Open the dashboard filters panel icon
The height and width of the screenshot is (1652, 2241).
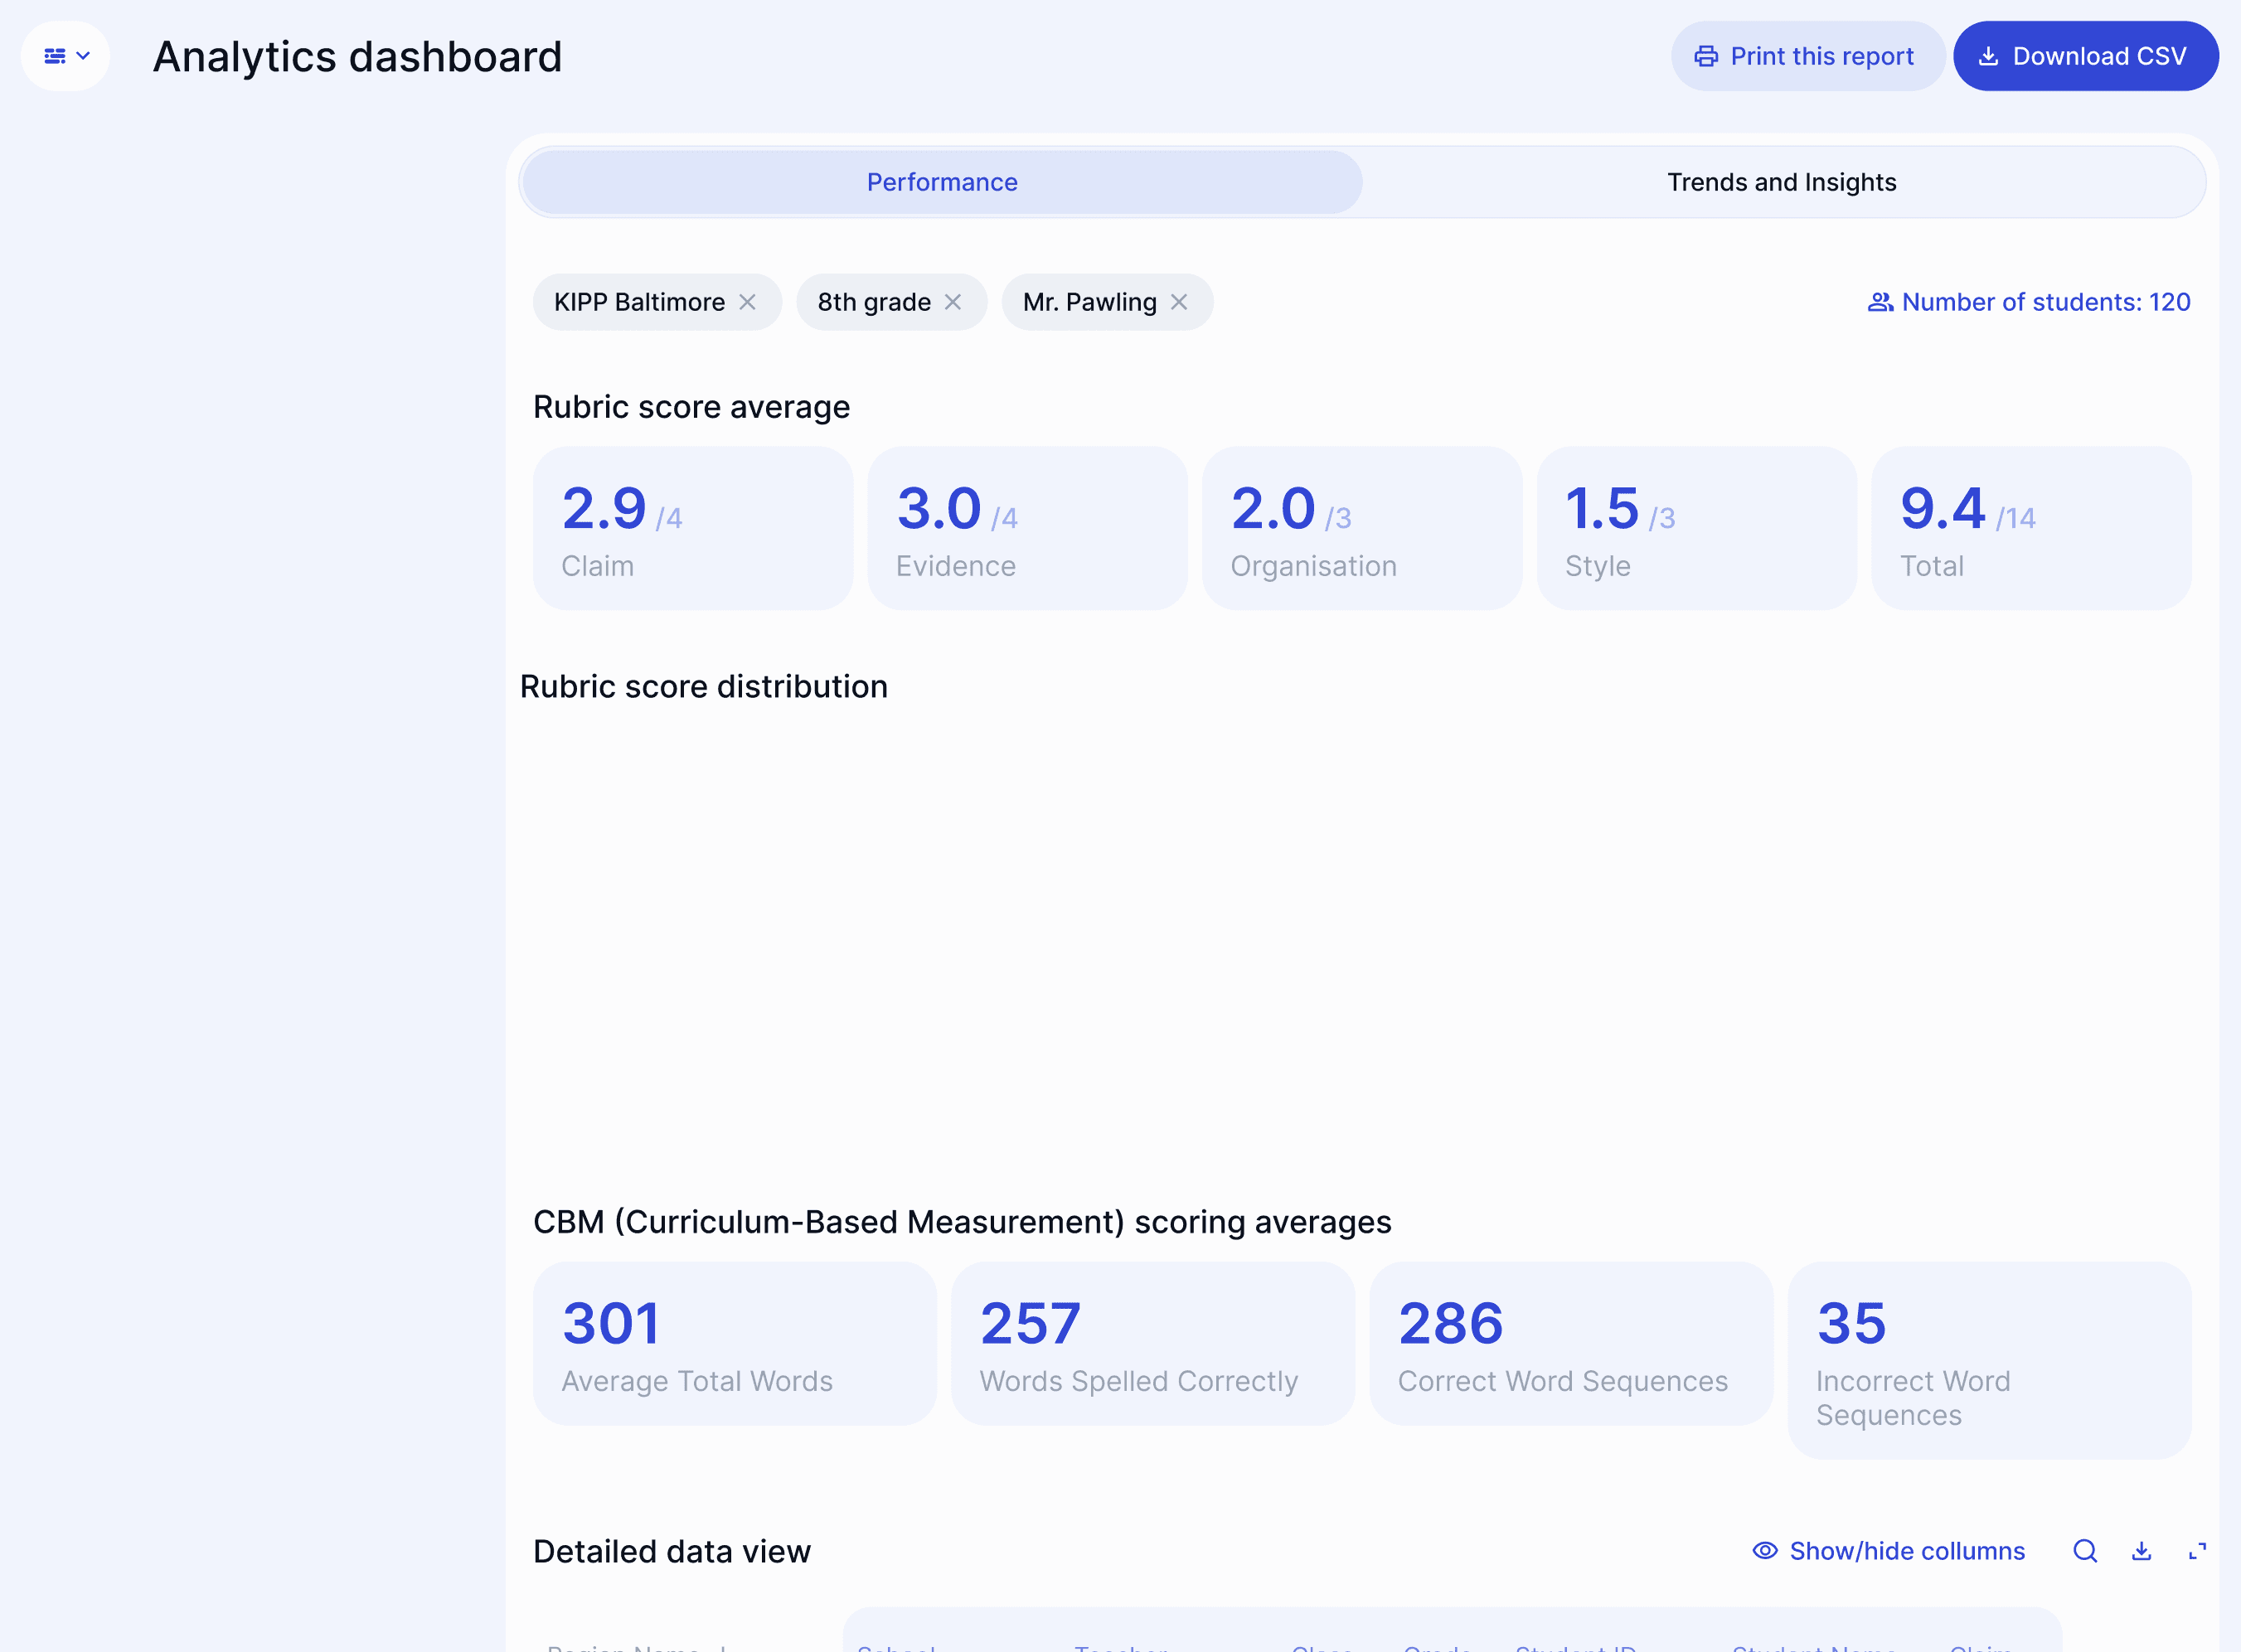click(x=55, y=56)
